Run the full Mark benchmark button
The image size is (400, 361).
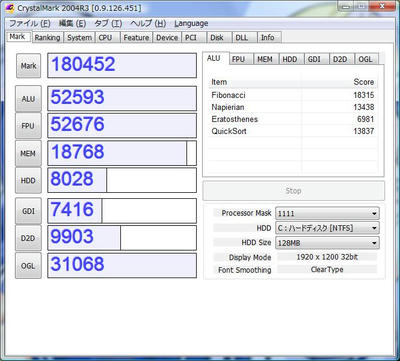point(28,66)
